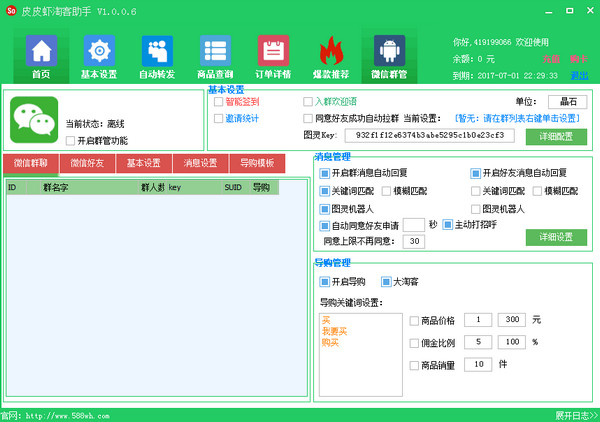
Task: Toggle group 模糊匹配 checkbox under 群消息
Action: pos(386,191)
